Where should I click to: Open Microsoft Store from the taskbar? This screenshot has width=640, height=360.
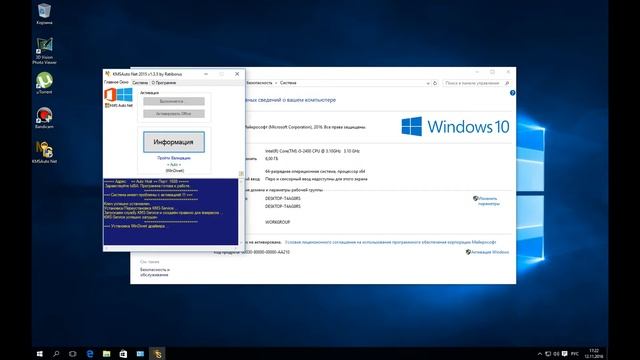(x=123, y=353)
